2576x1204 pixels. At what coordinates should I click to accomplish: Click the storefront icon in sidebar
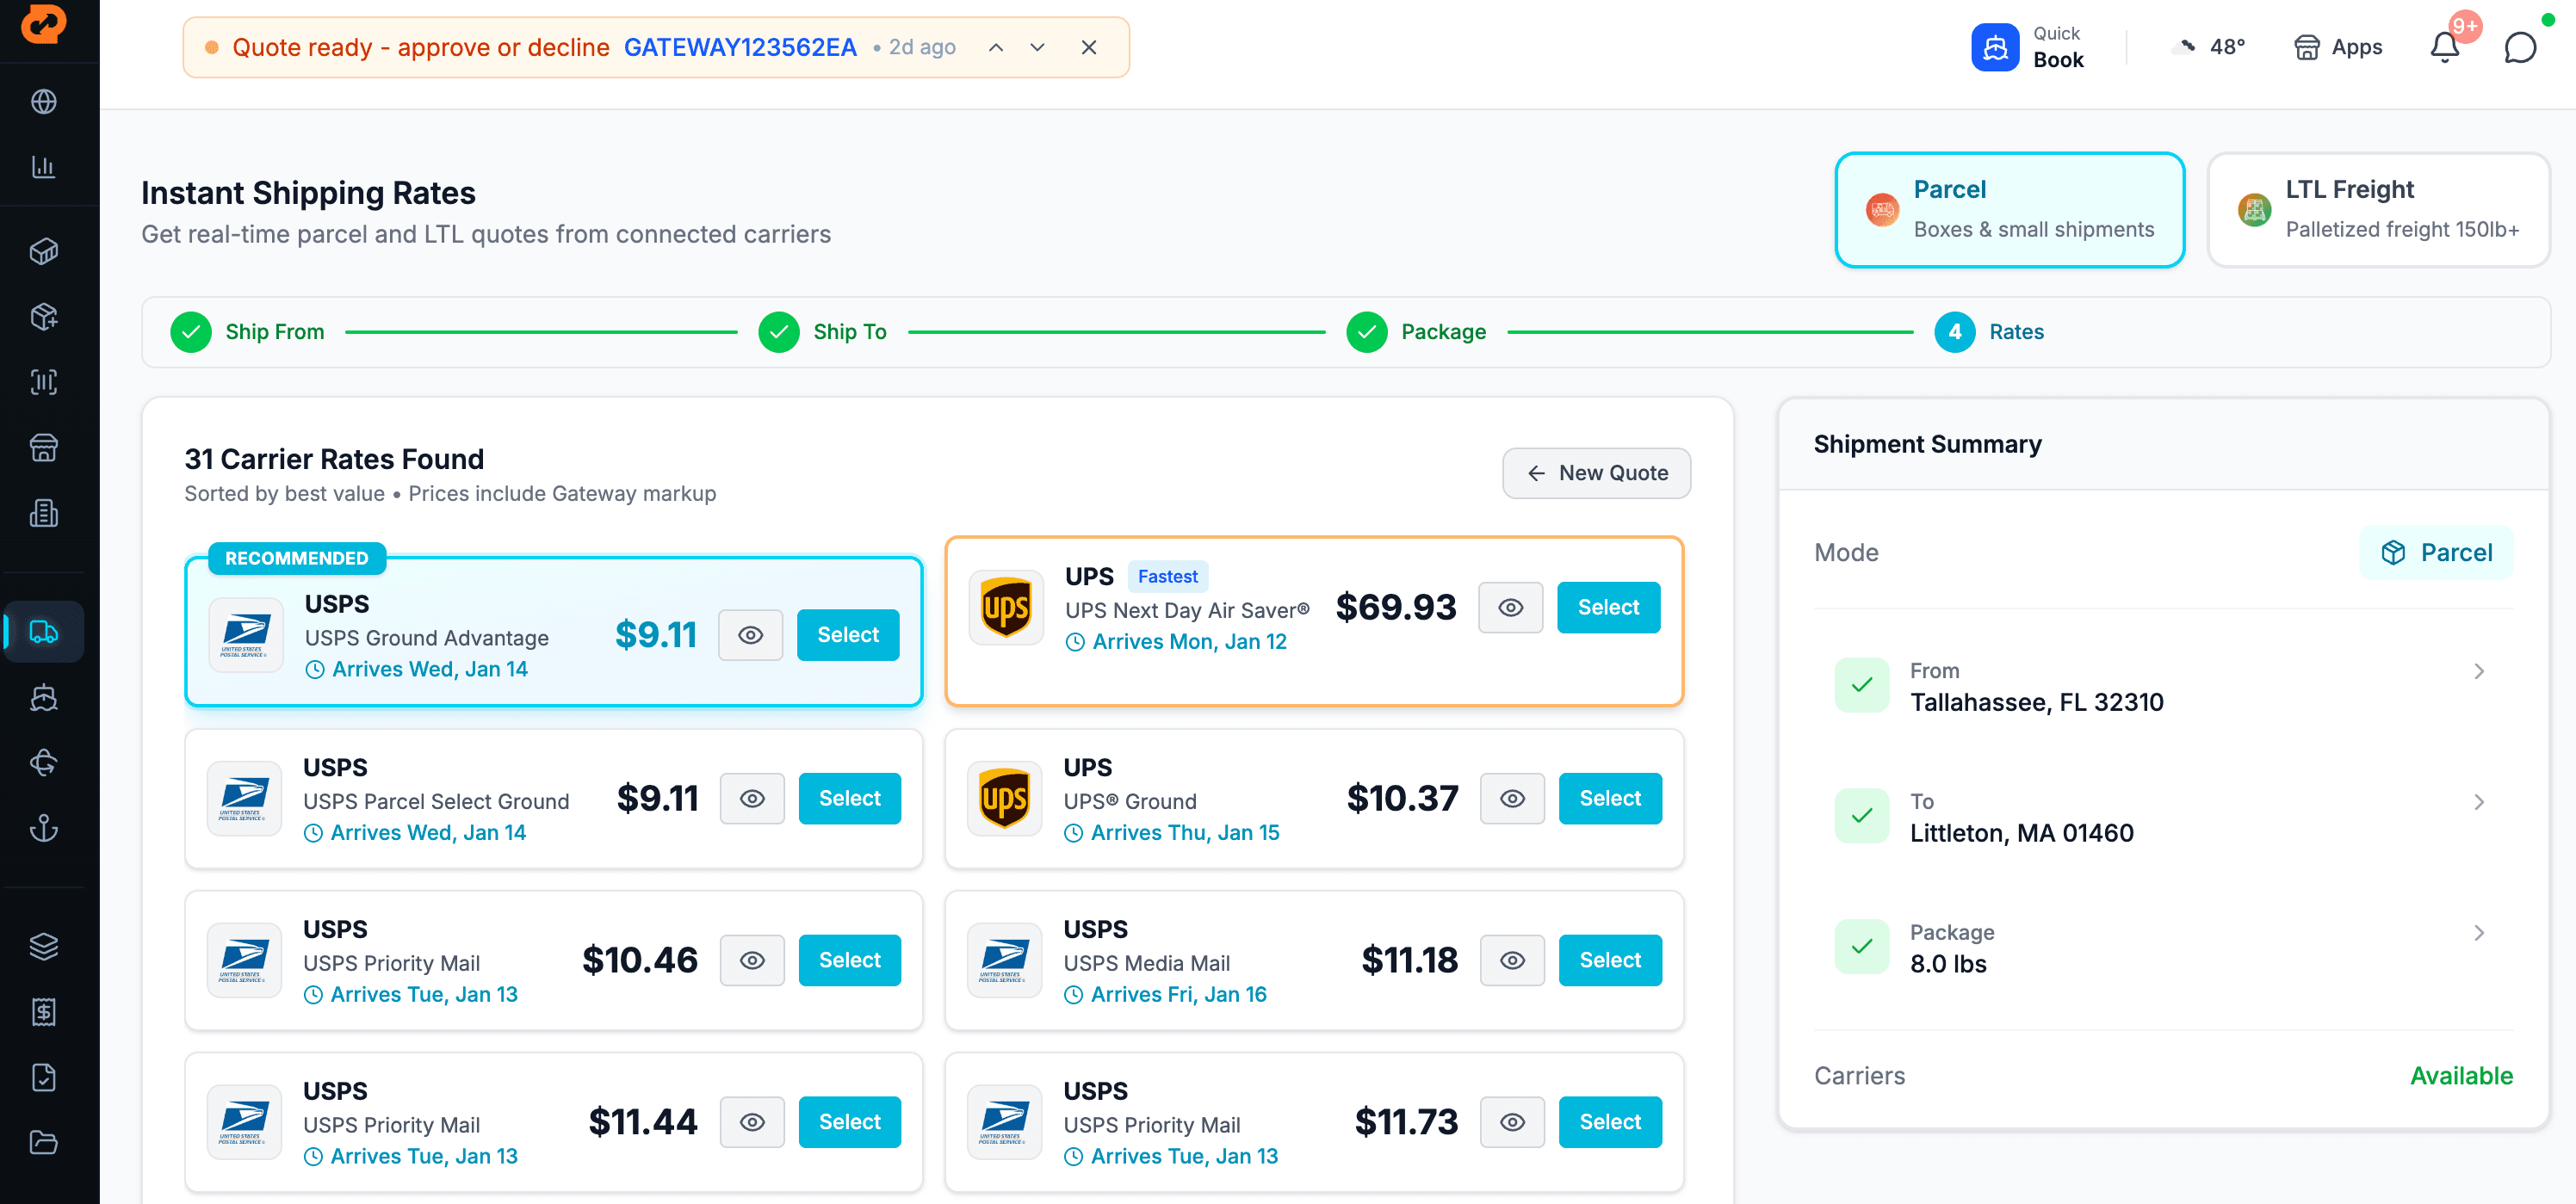coord(43,447)
